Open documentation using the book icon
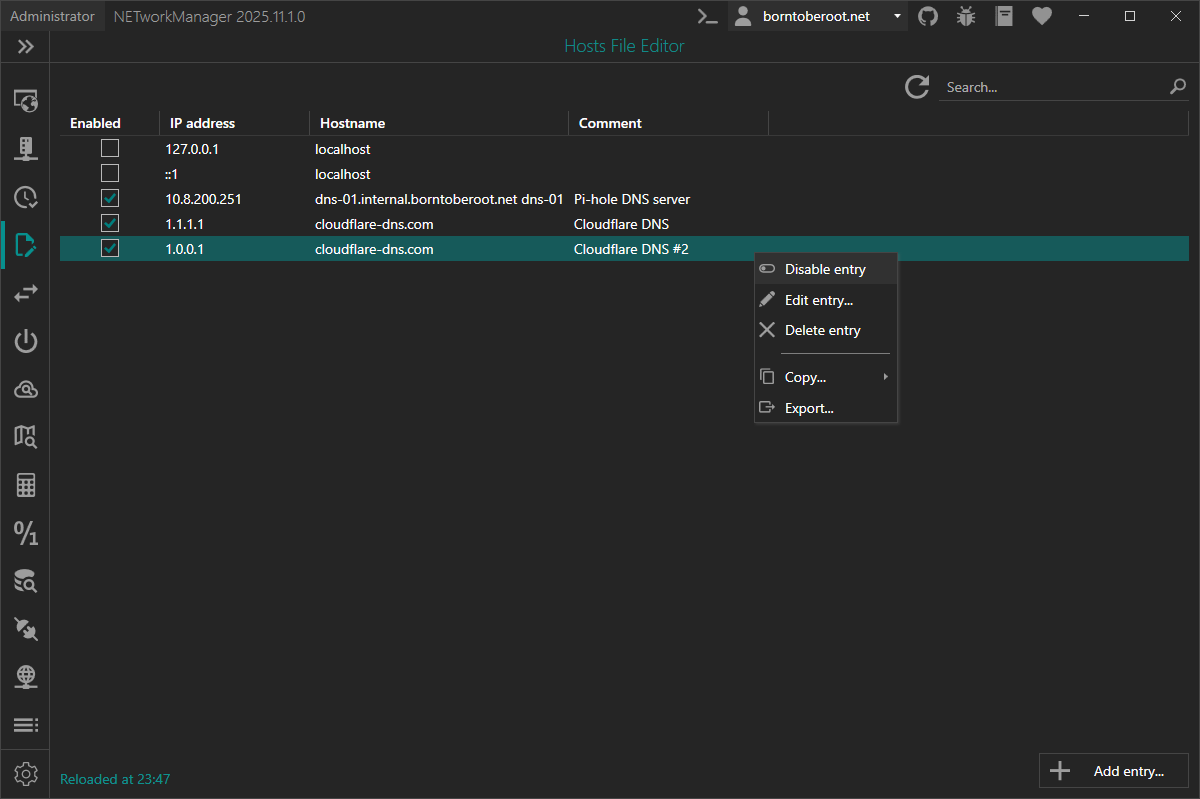1200x799 pixels. [1003, 16]
